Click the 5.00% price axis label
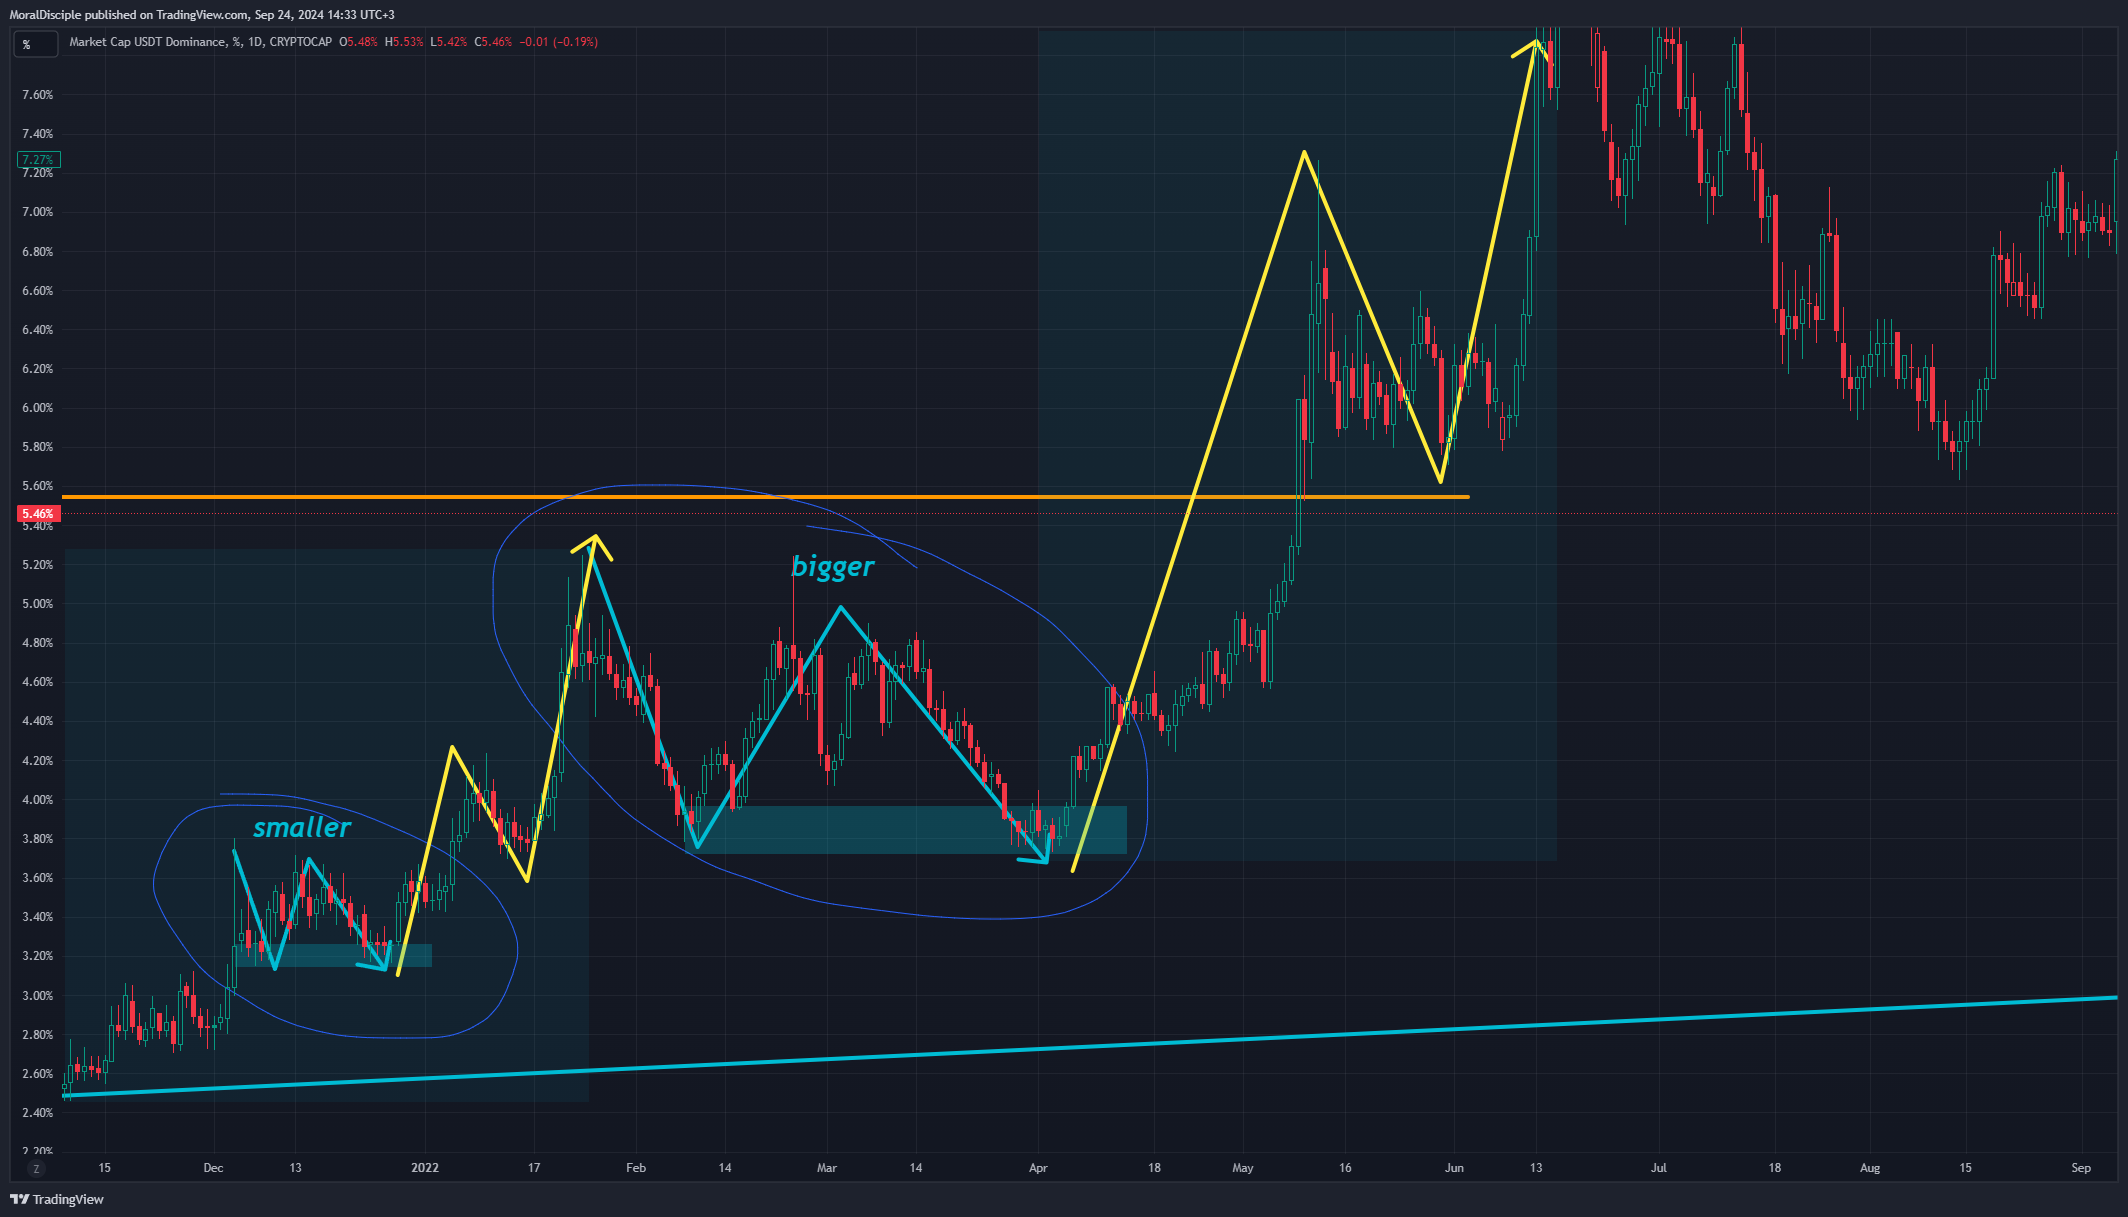The image size is (2128, 1217). click(38, 604)
